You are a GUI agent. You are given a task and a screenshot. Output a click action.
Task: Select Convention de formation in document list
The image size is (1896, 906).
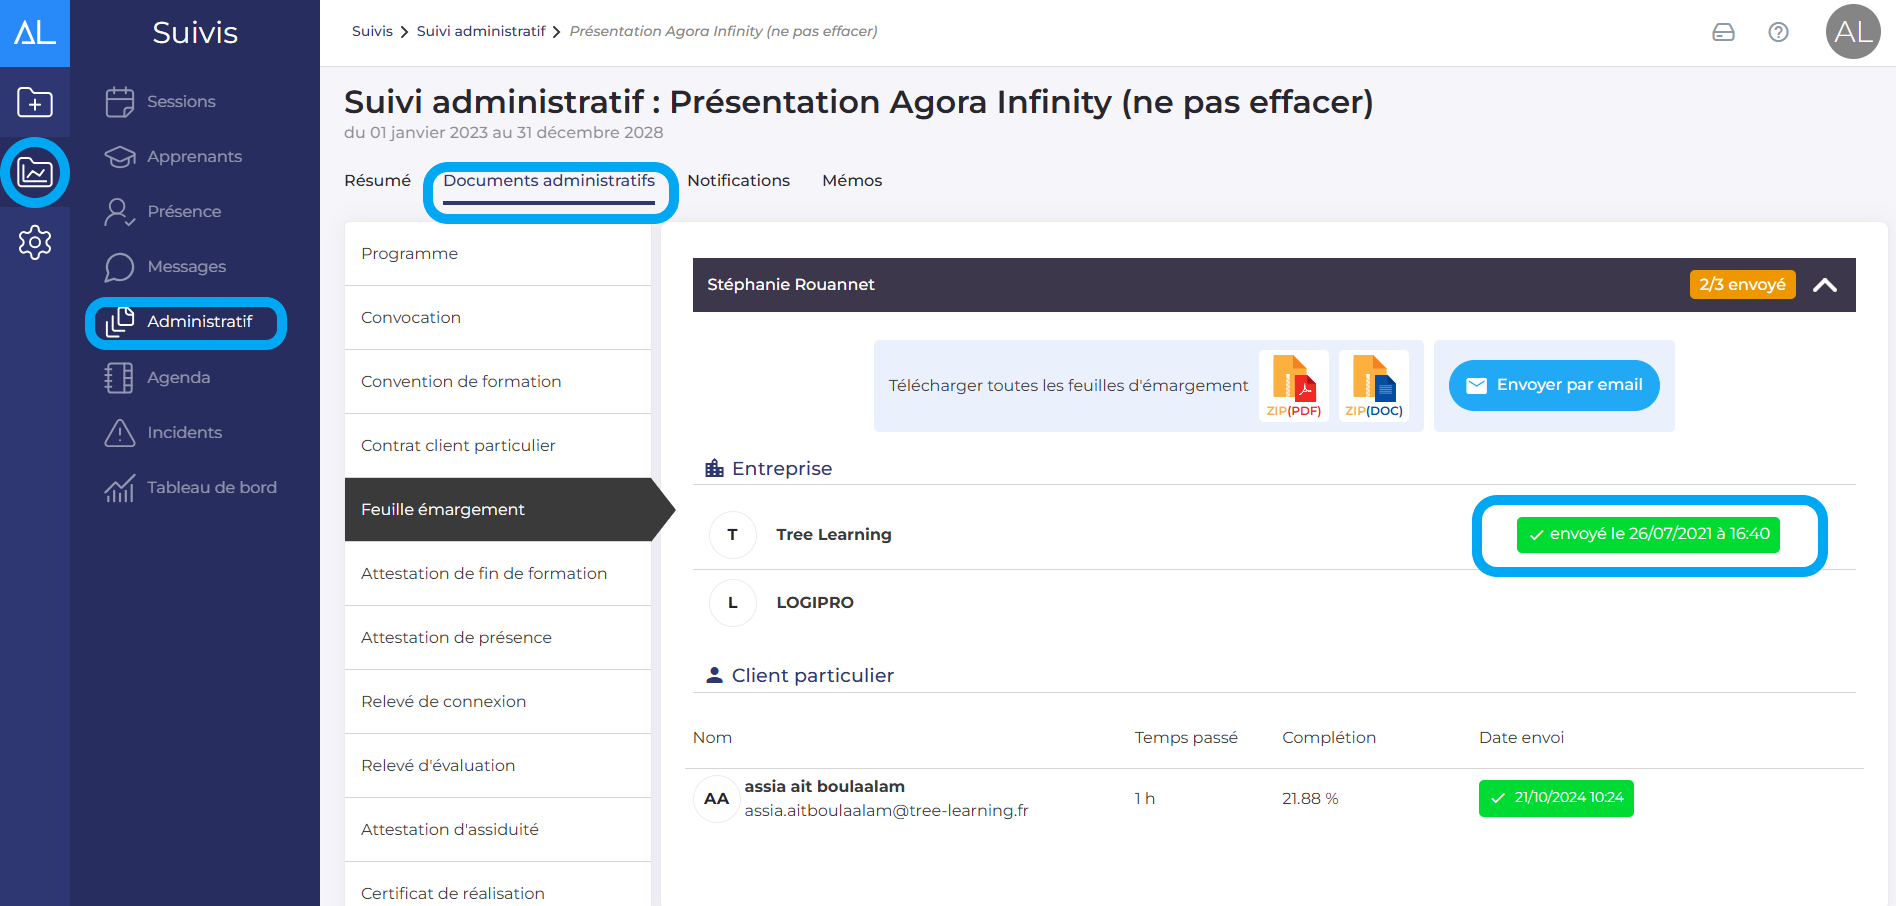(x=461, y=382)
